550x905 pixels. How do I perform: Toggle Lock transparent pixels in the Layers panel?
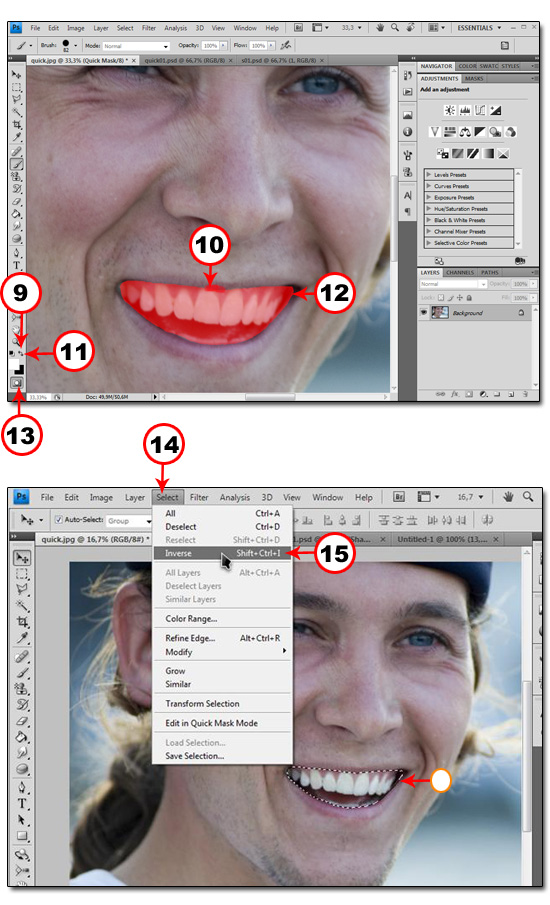pyautogui.click(x=441, y=298)
